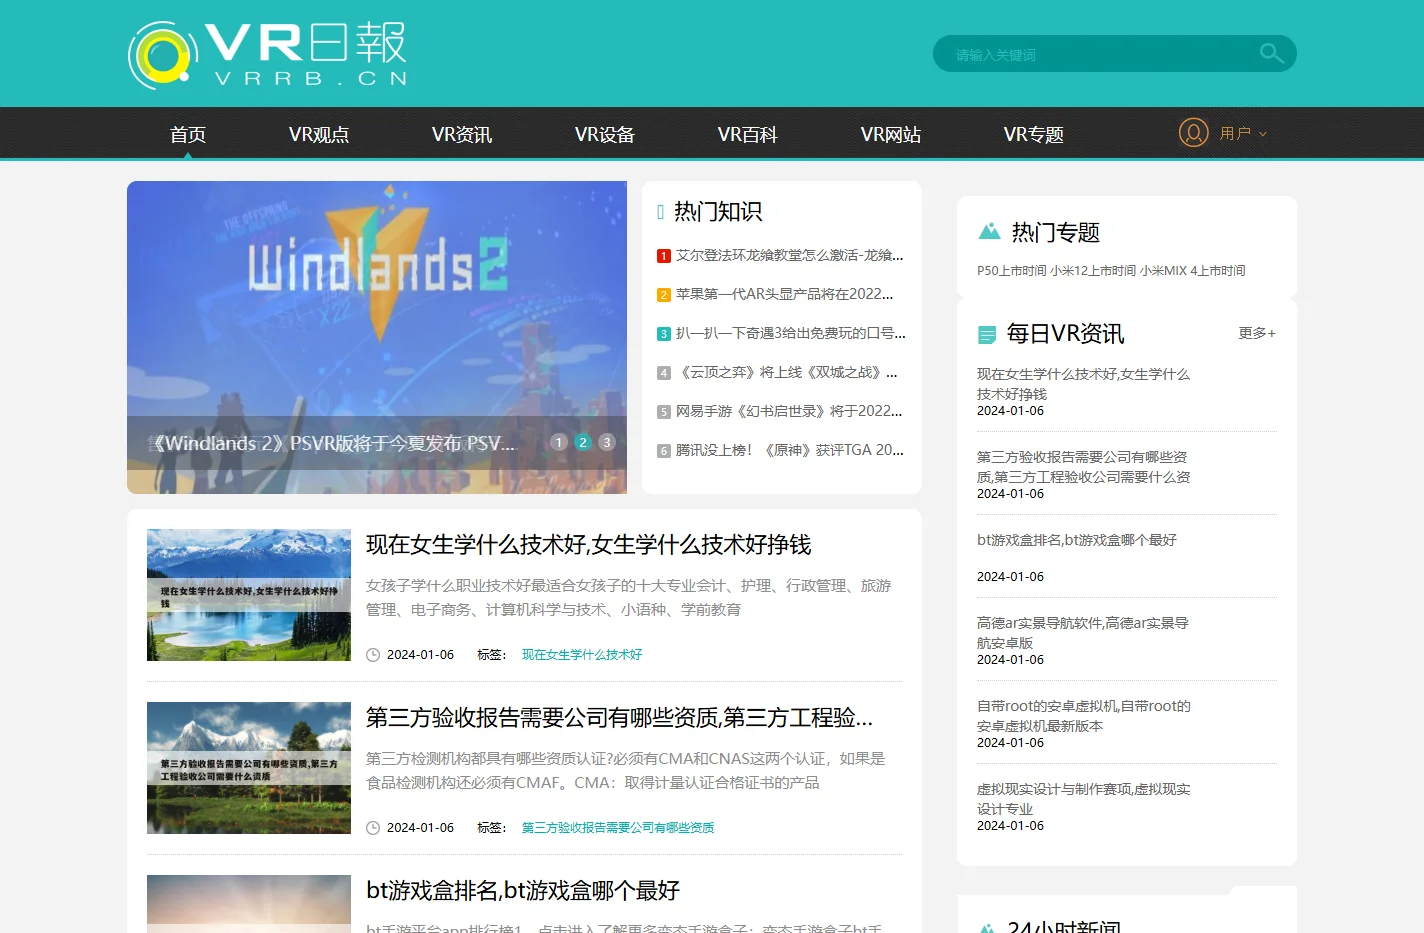Open P50上市时间 topic link
The height and width of the screenshot is (933, 1424).
tap(1012, 271)
